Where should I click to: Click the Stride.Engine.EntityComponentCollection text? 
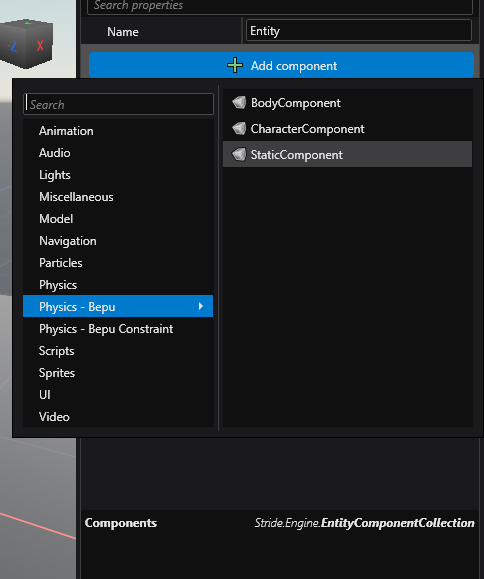364,523
